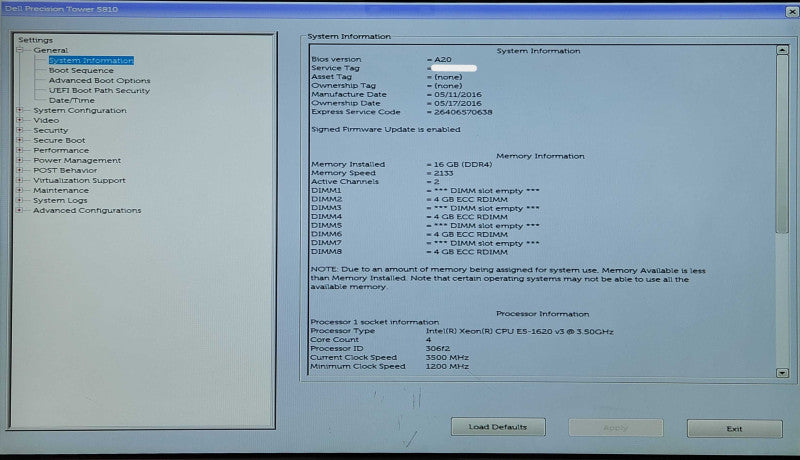Click the Asset Tag row
800x460 pixels.
(387, 77)
